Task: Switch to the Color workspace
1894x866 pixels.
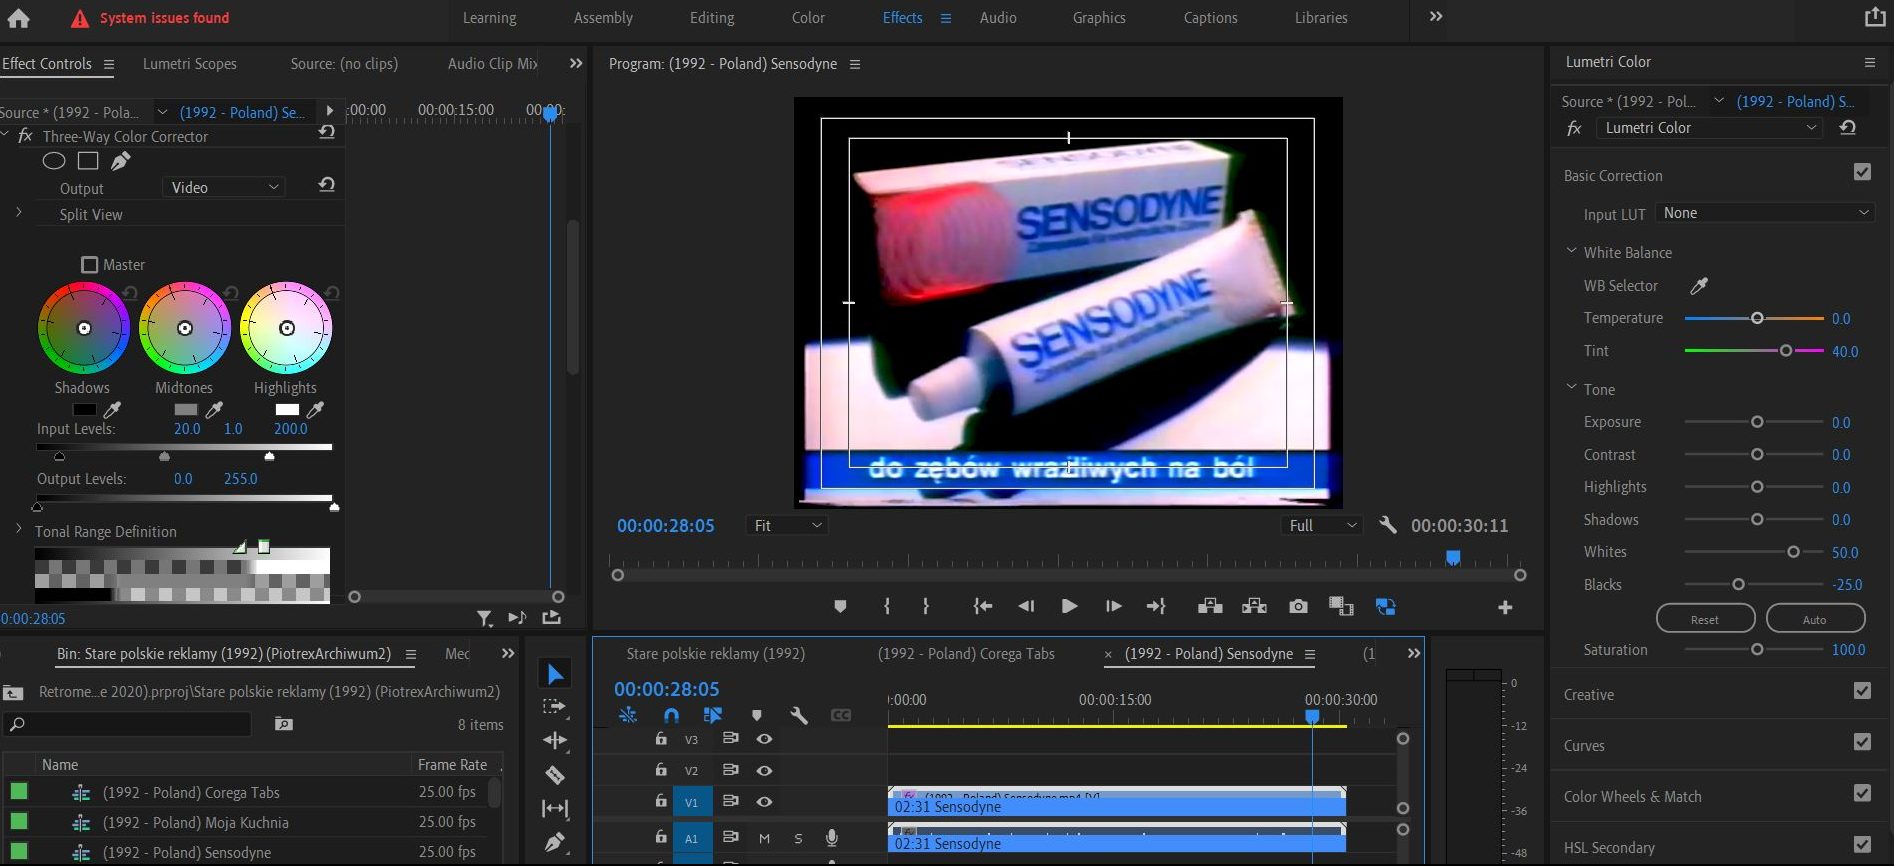Action: click(x=808, y=18)
